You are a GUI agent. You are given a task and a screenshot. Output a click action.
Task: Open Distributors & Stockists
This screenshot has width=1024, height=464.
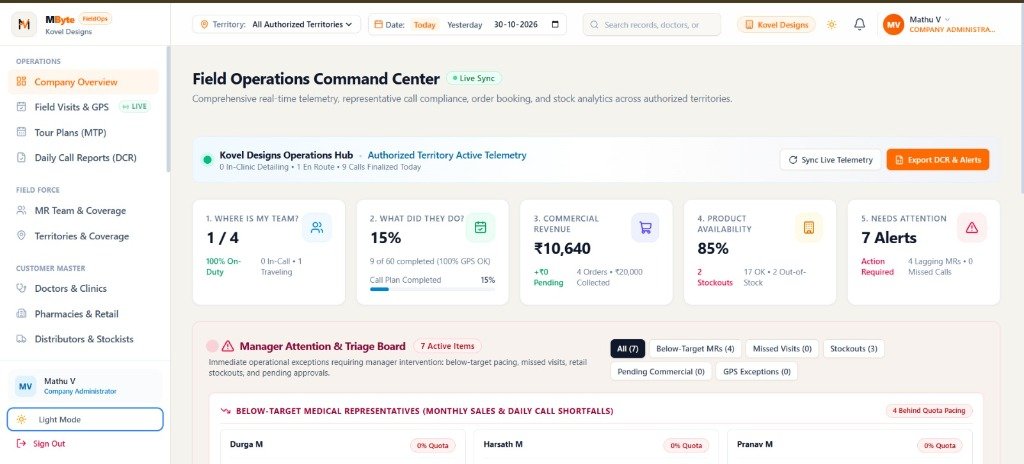83,339
